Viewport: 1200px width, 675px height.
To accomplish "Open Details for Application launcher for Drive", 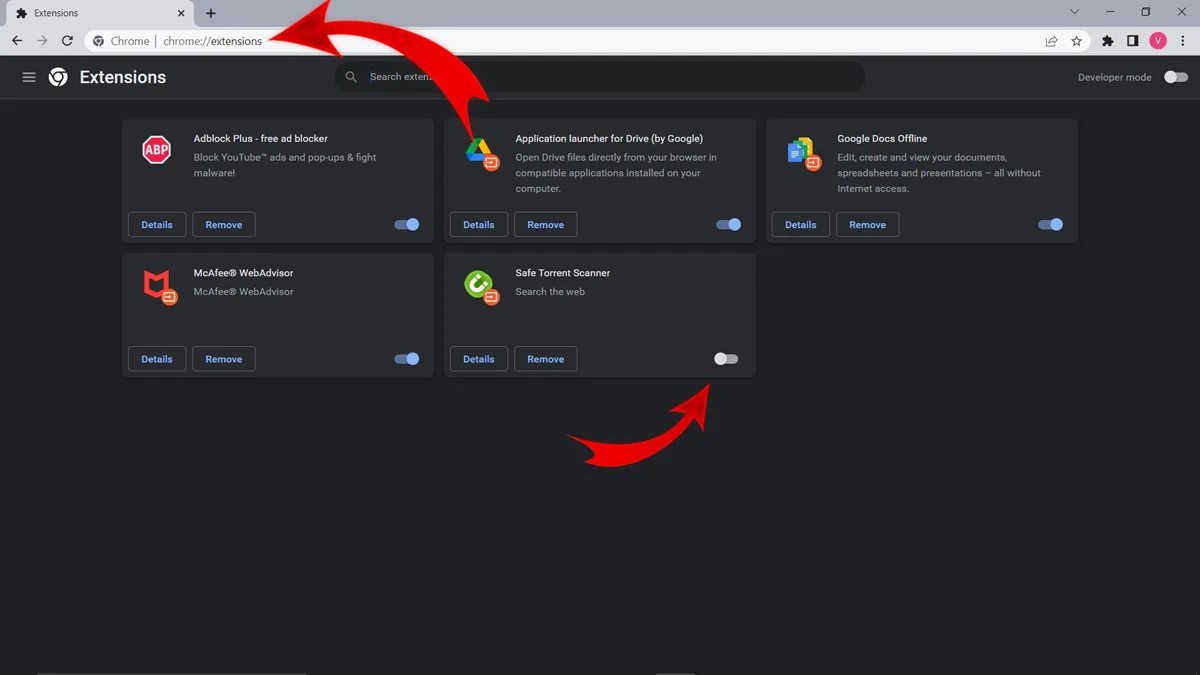I will tap(479, 225).
